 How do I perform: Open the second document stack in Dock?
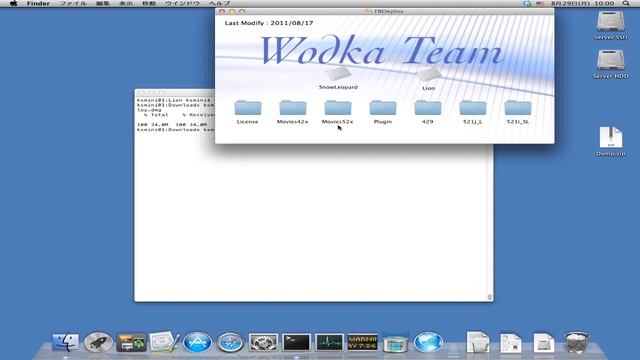511,343
